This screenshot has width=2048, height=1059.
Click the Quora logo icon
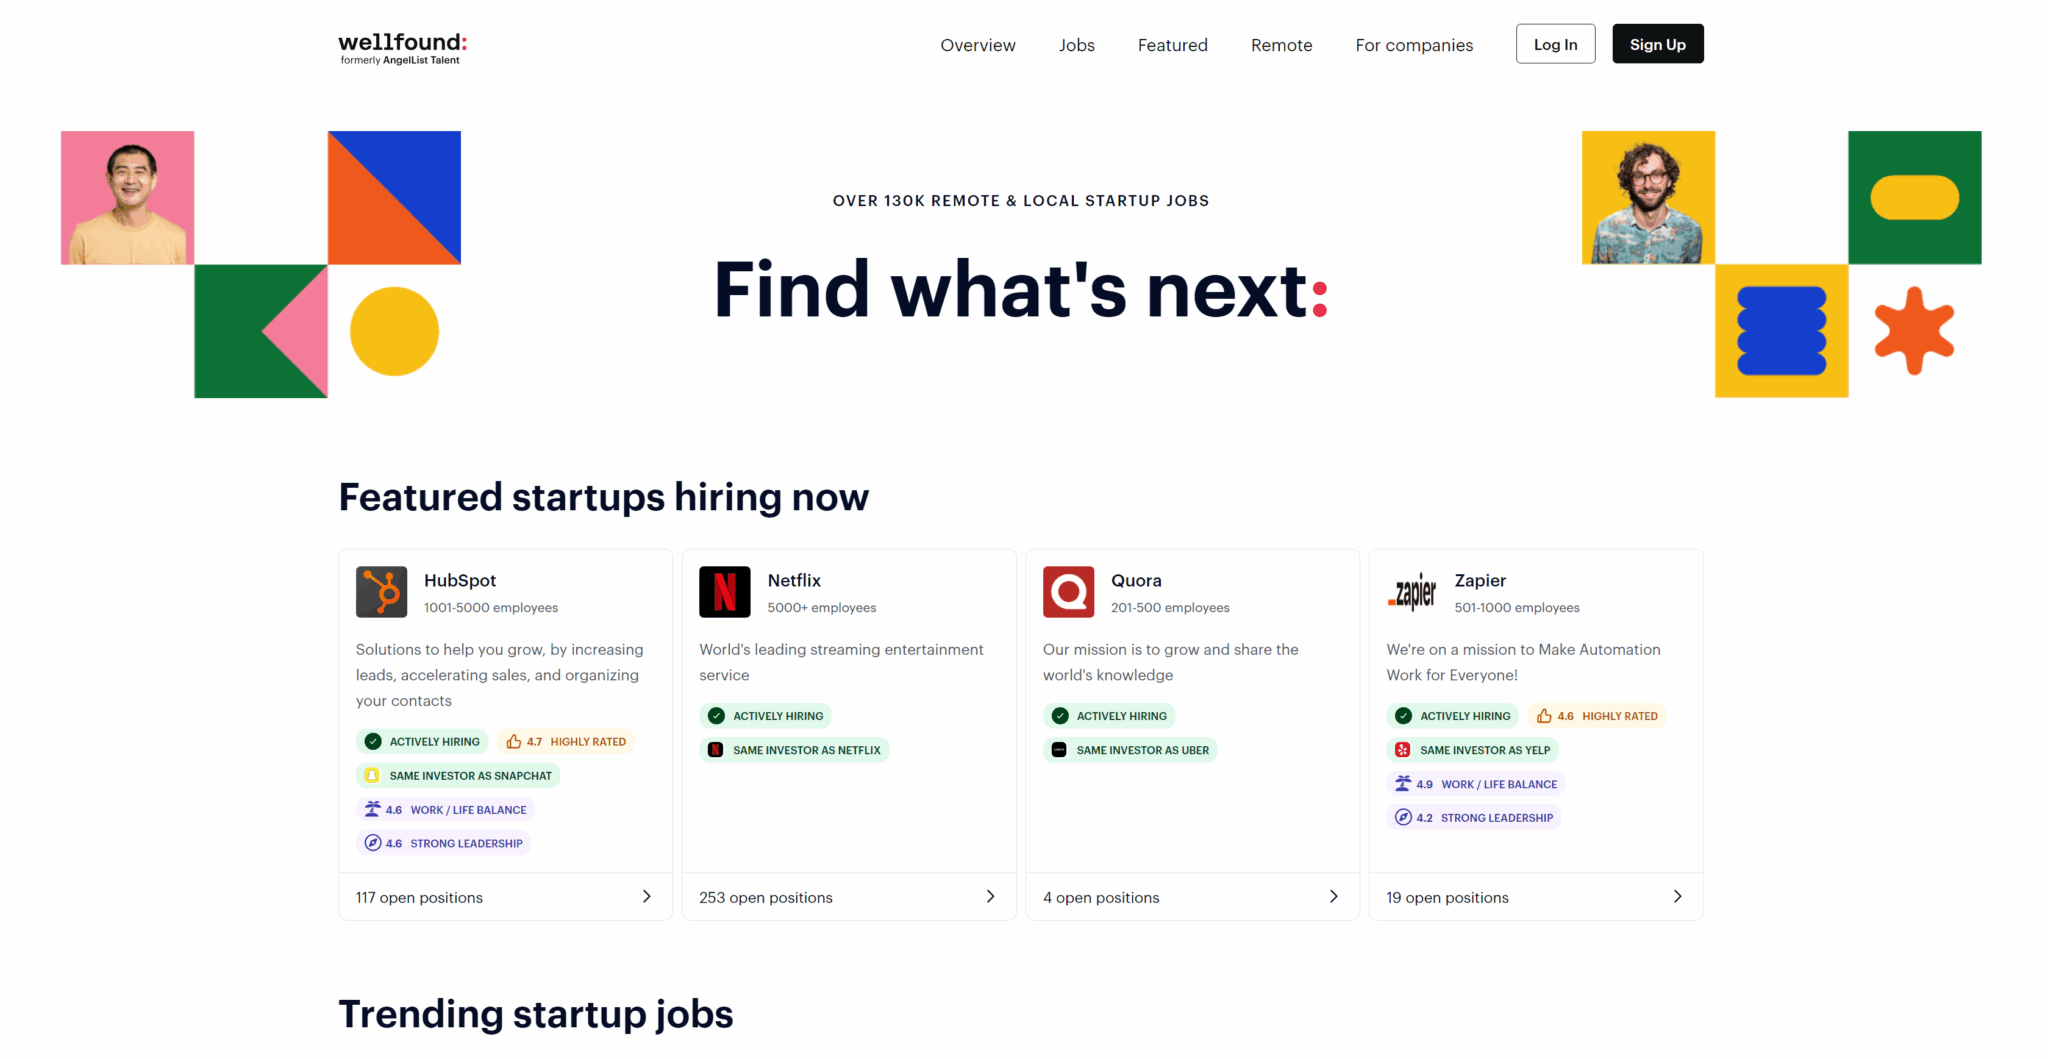click(x=1068, y=592)
